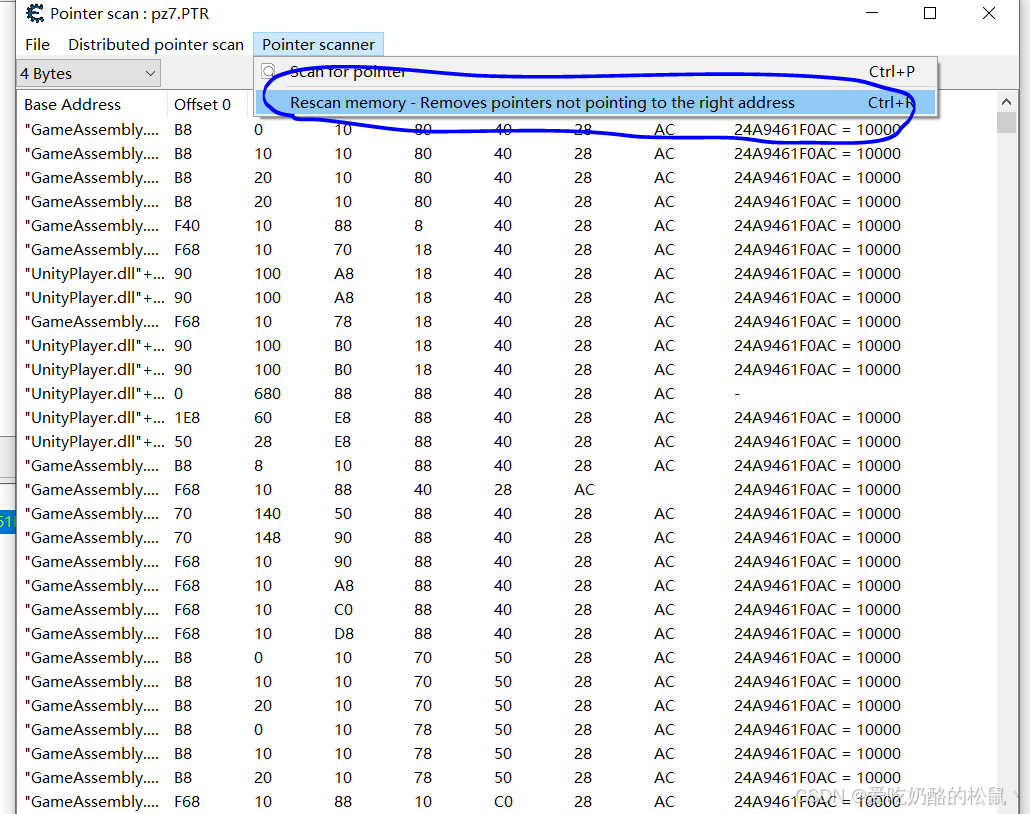Select GameAssembly row with offsets B8, 8, 10, 88
The height and width of the screenshot is (814, 1030).
click(x=506, y=466)
